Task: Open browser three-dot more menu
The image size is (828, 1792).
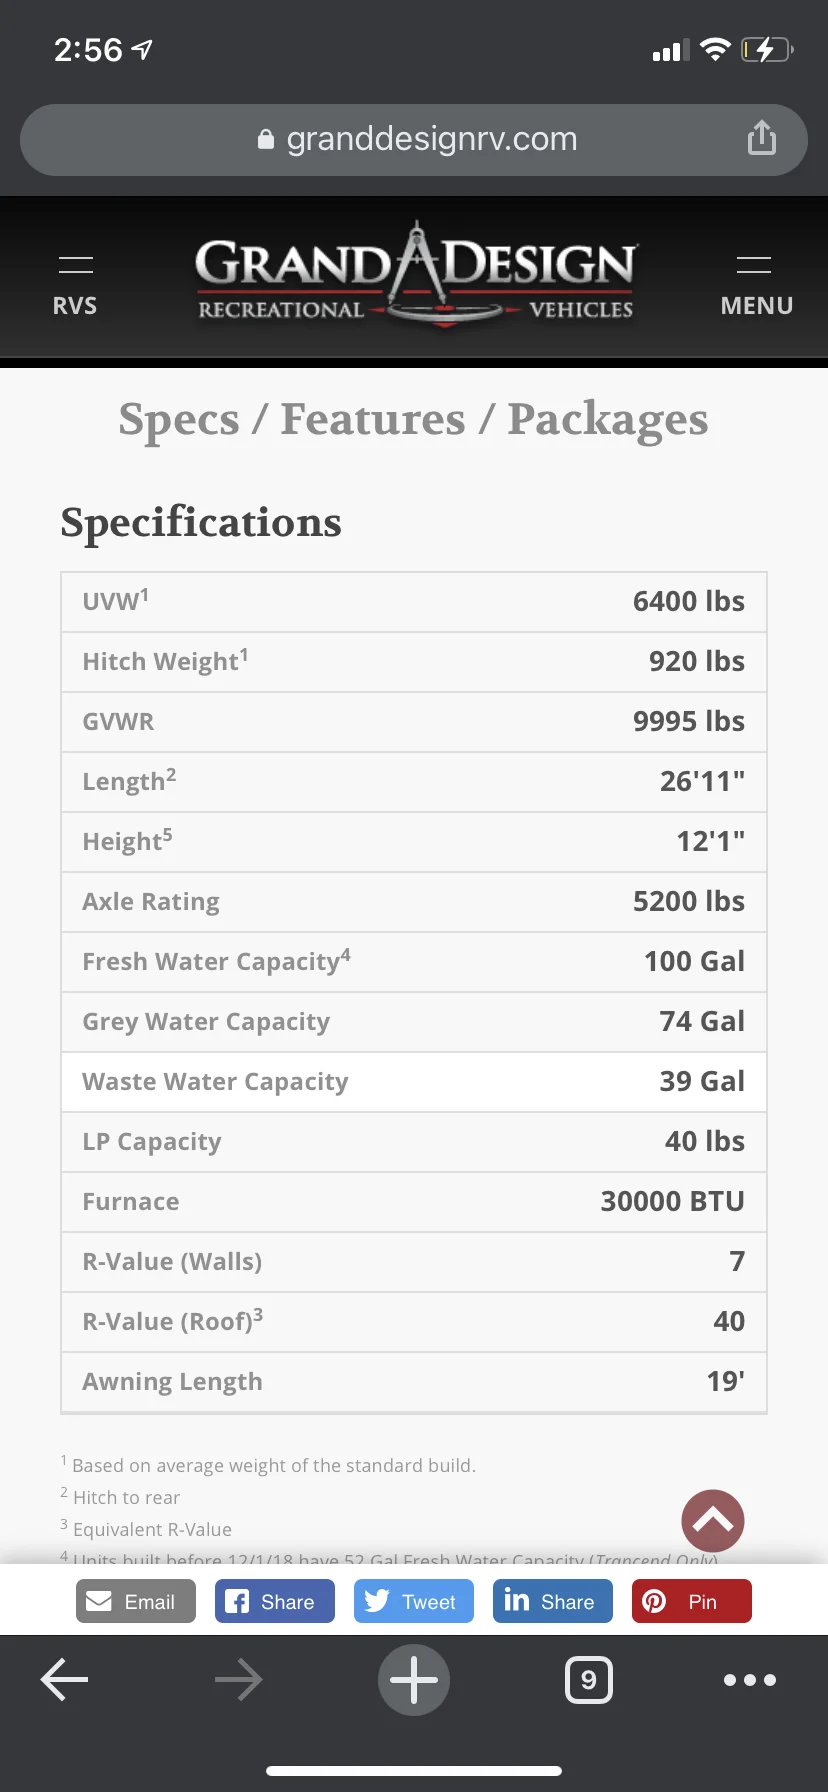Action: click(x=750, y=1680)
